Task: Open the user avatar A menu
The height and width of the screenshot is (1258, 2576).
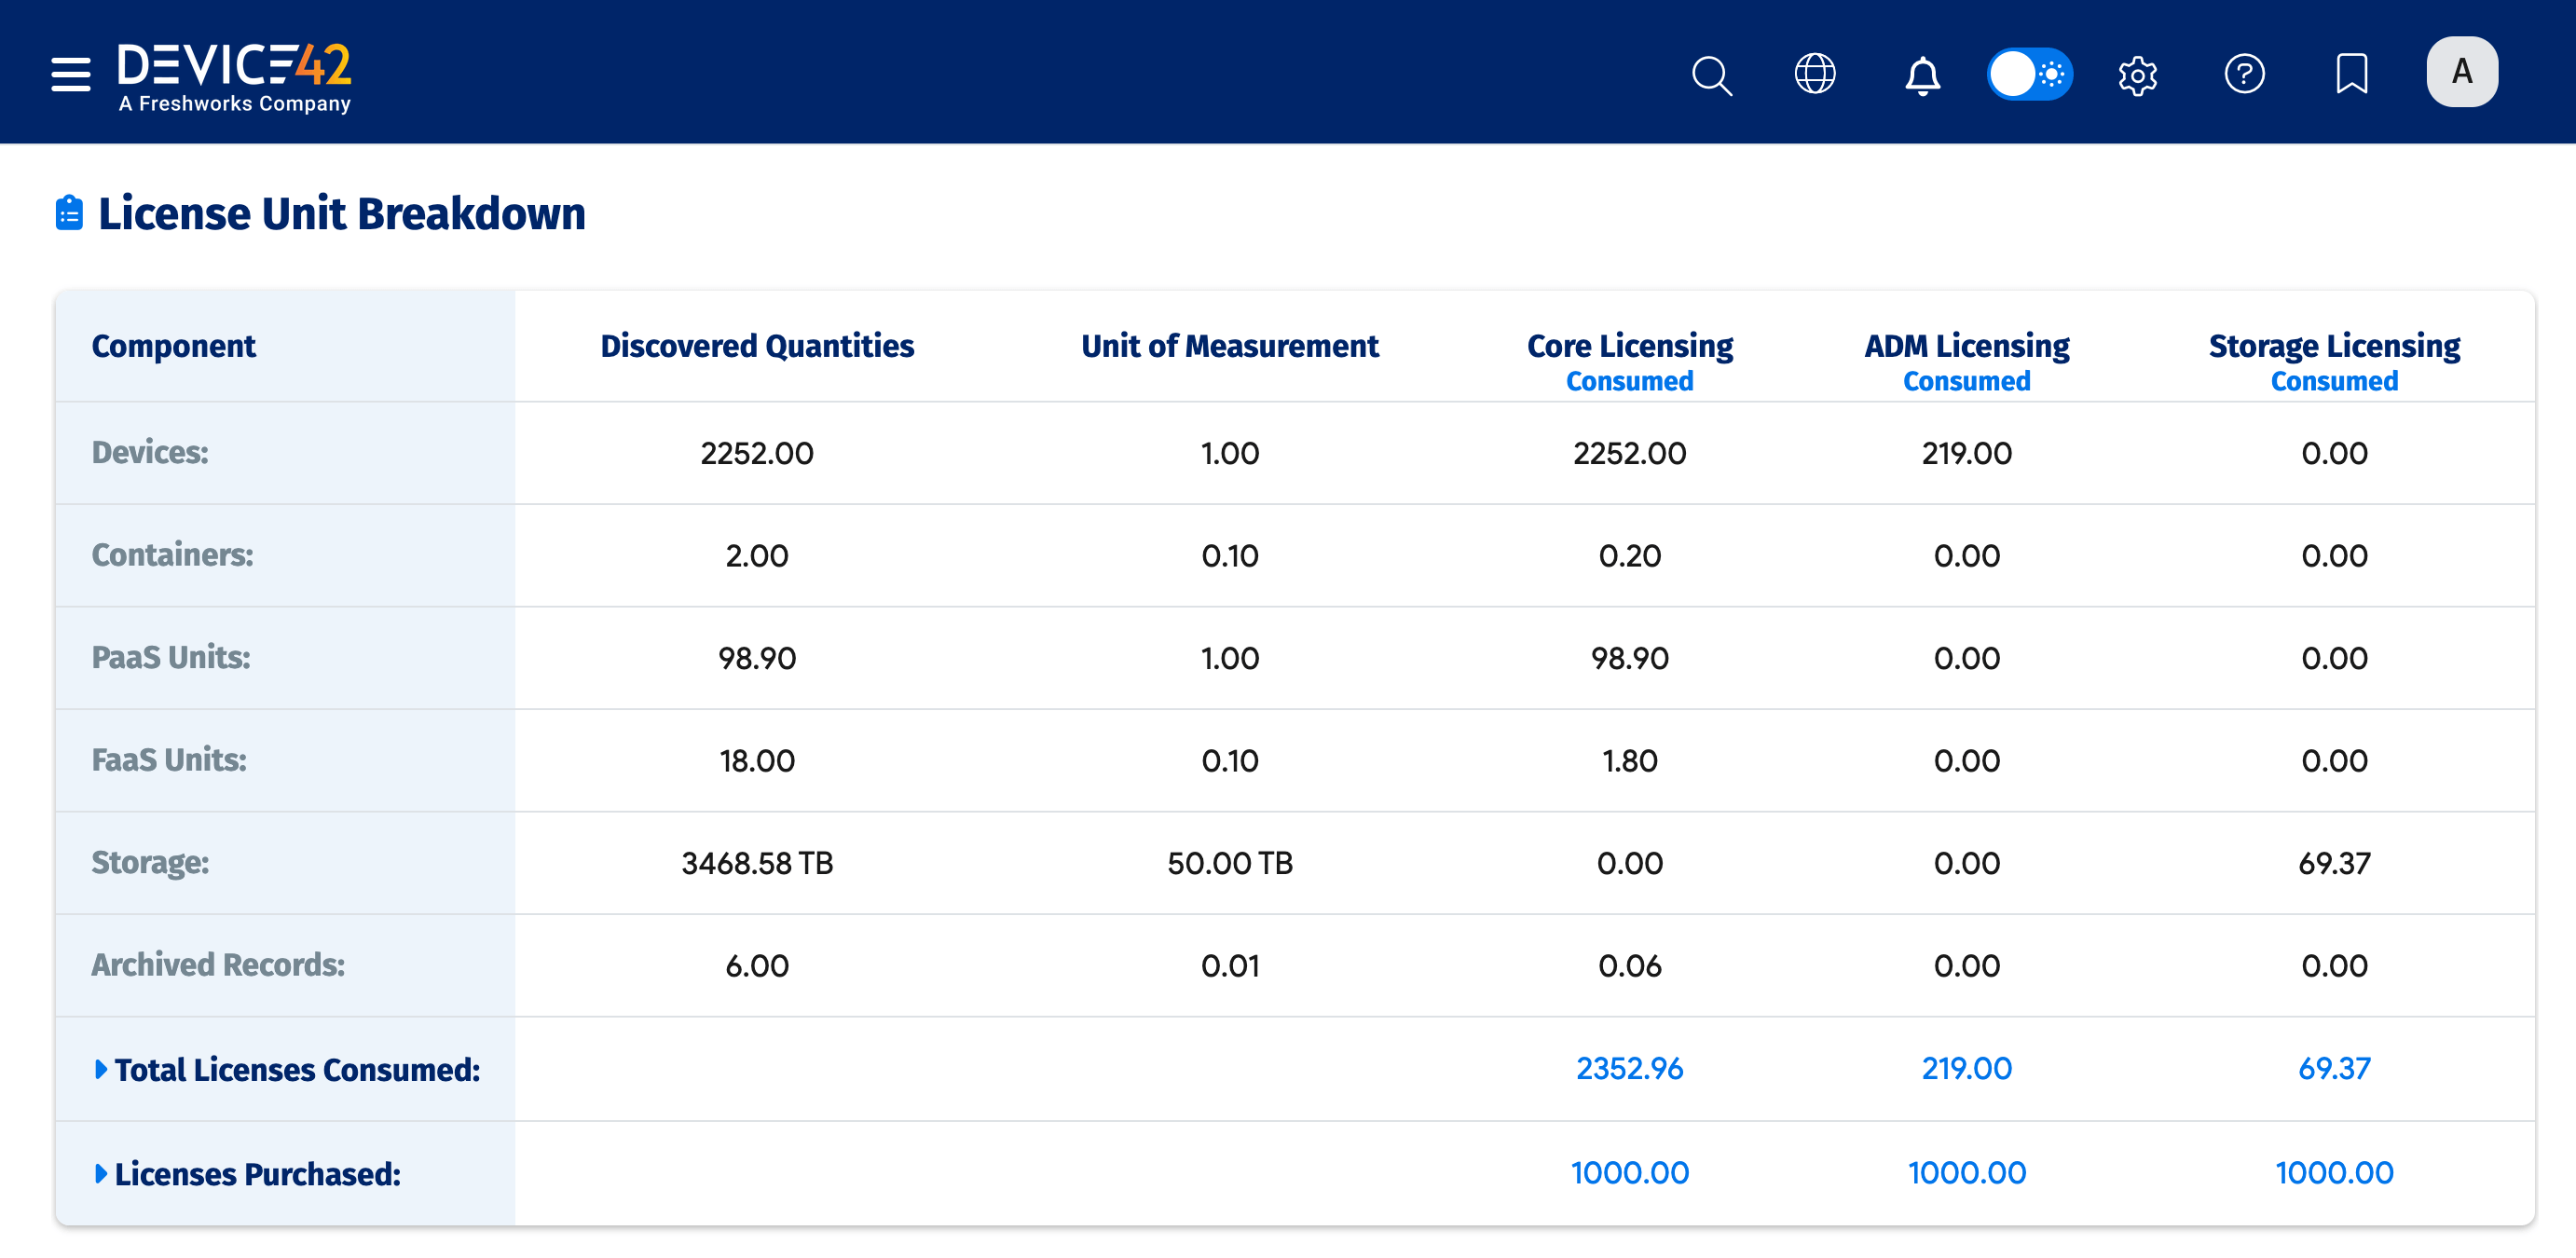Action: click(x=2461, y=72)
